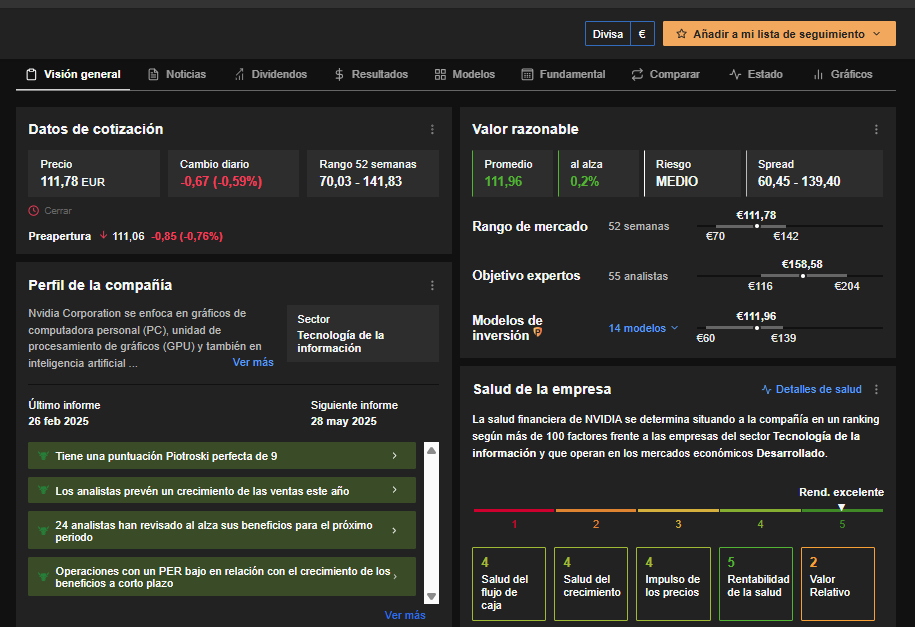Open Datos de cotización options menu
This screenshot has width=915, height=627.
coord(432,129)
